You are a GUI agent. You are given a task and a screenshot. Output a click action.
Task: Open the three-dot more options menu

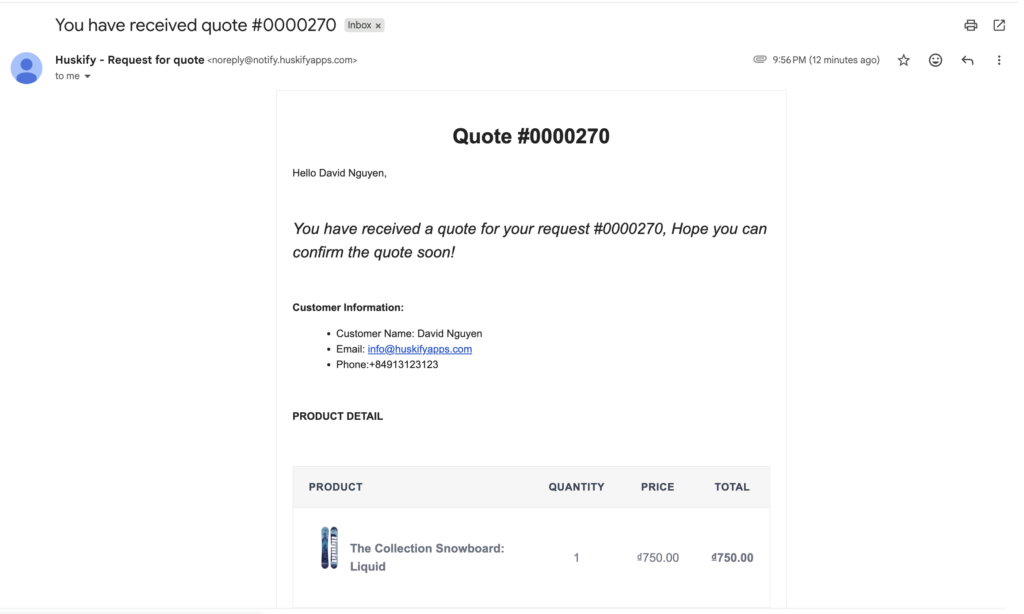pyautogui.click(x=997, y=60)
